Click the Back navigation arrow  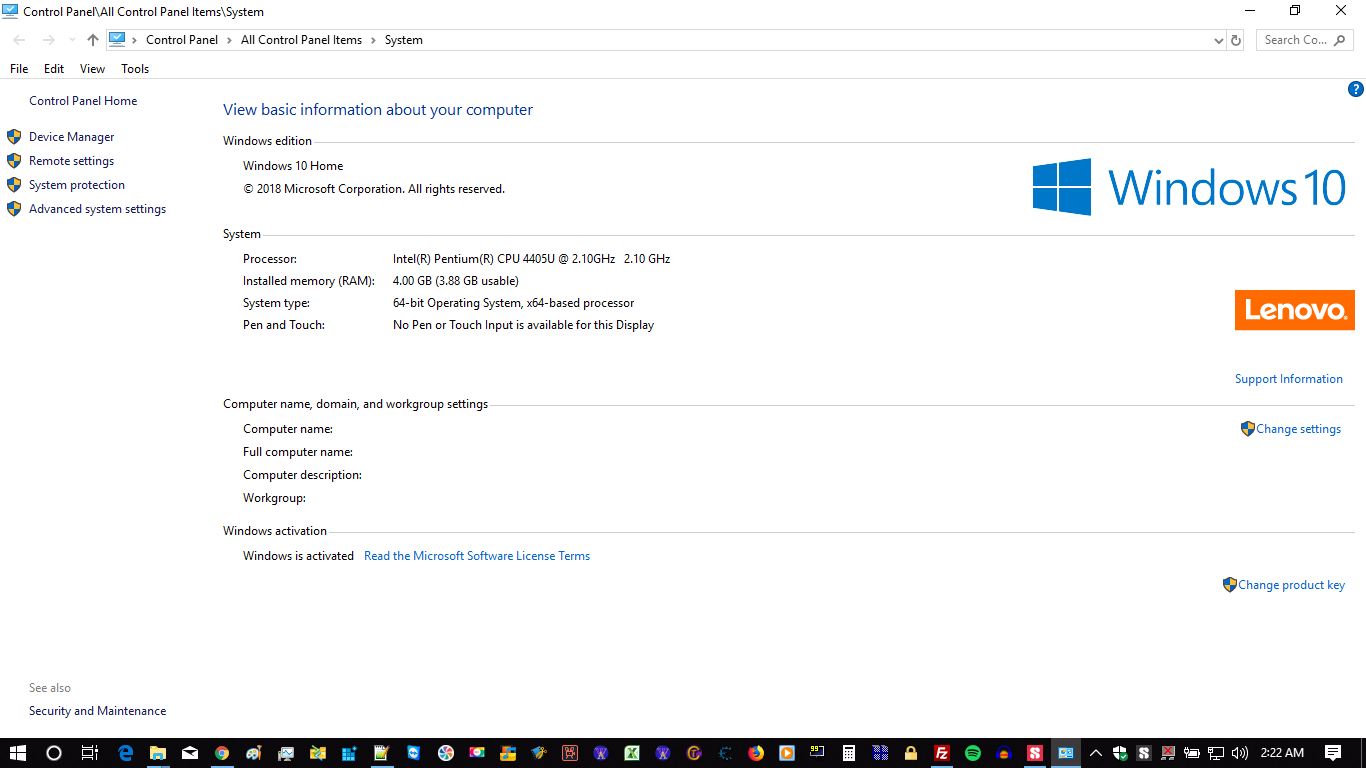(20, 40)
